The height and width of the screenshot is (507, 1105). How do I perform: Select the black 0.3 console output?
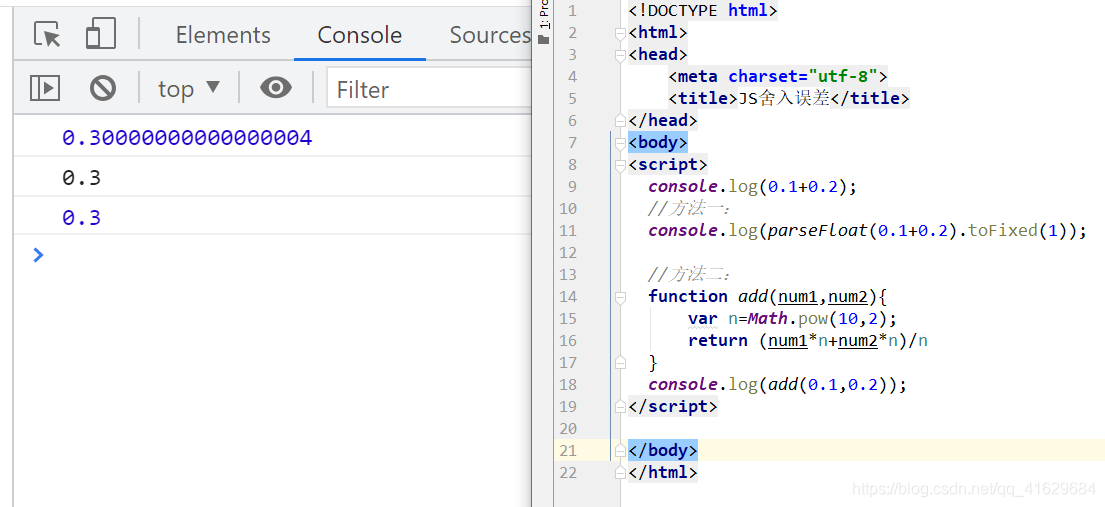81,178
